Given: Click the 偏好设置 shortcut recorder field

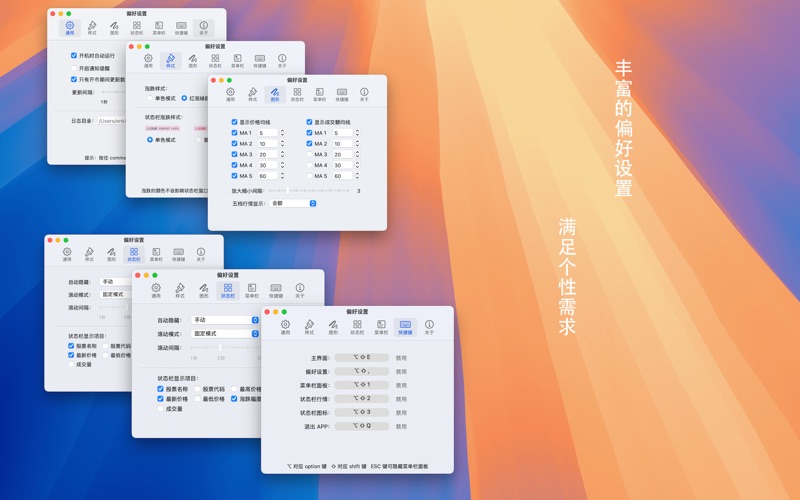Looking at the screenshot, I should click(x=361, y=371).
